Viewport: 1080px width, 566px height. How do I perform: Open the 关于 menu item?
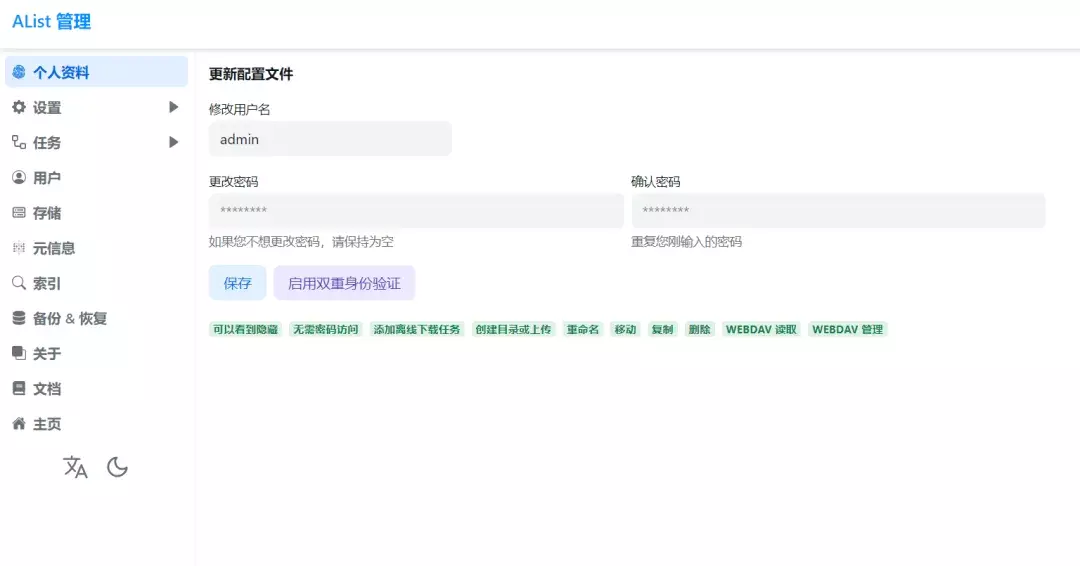click(96, 353)
